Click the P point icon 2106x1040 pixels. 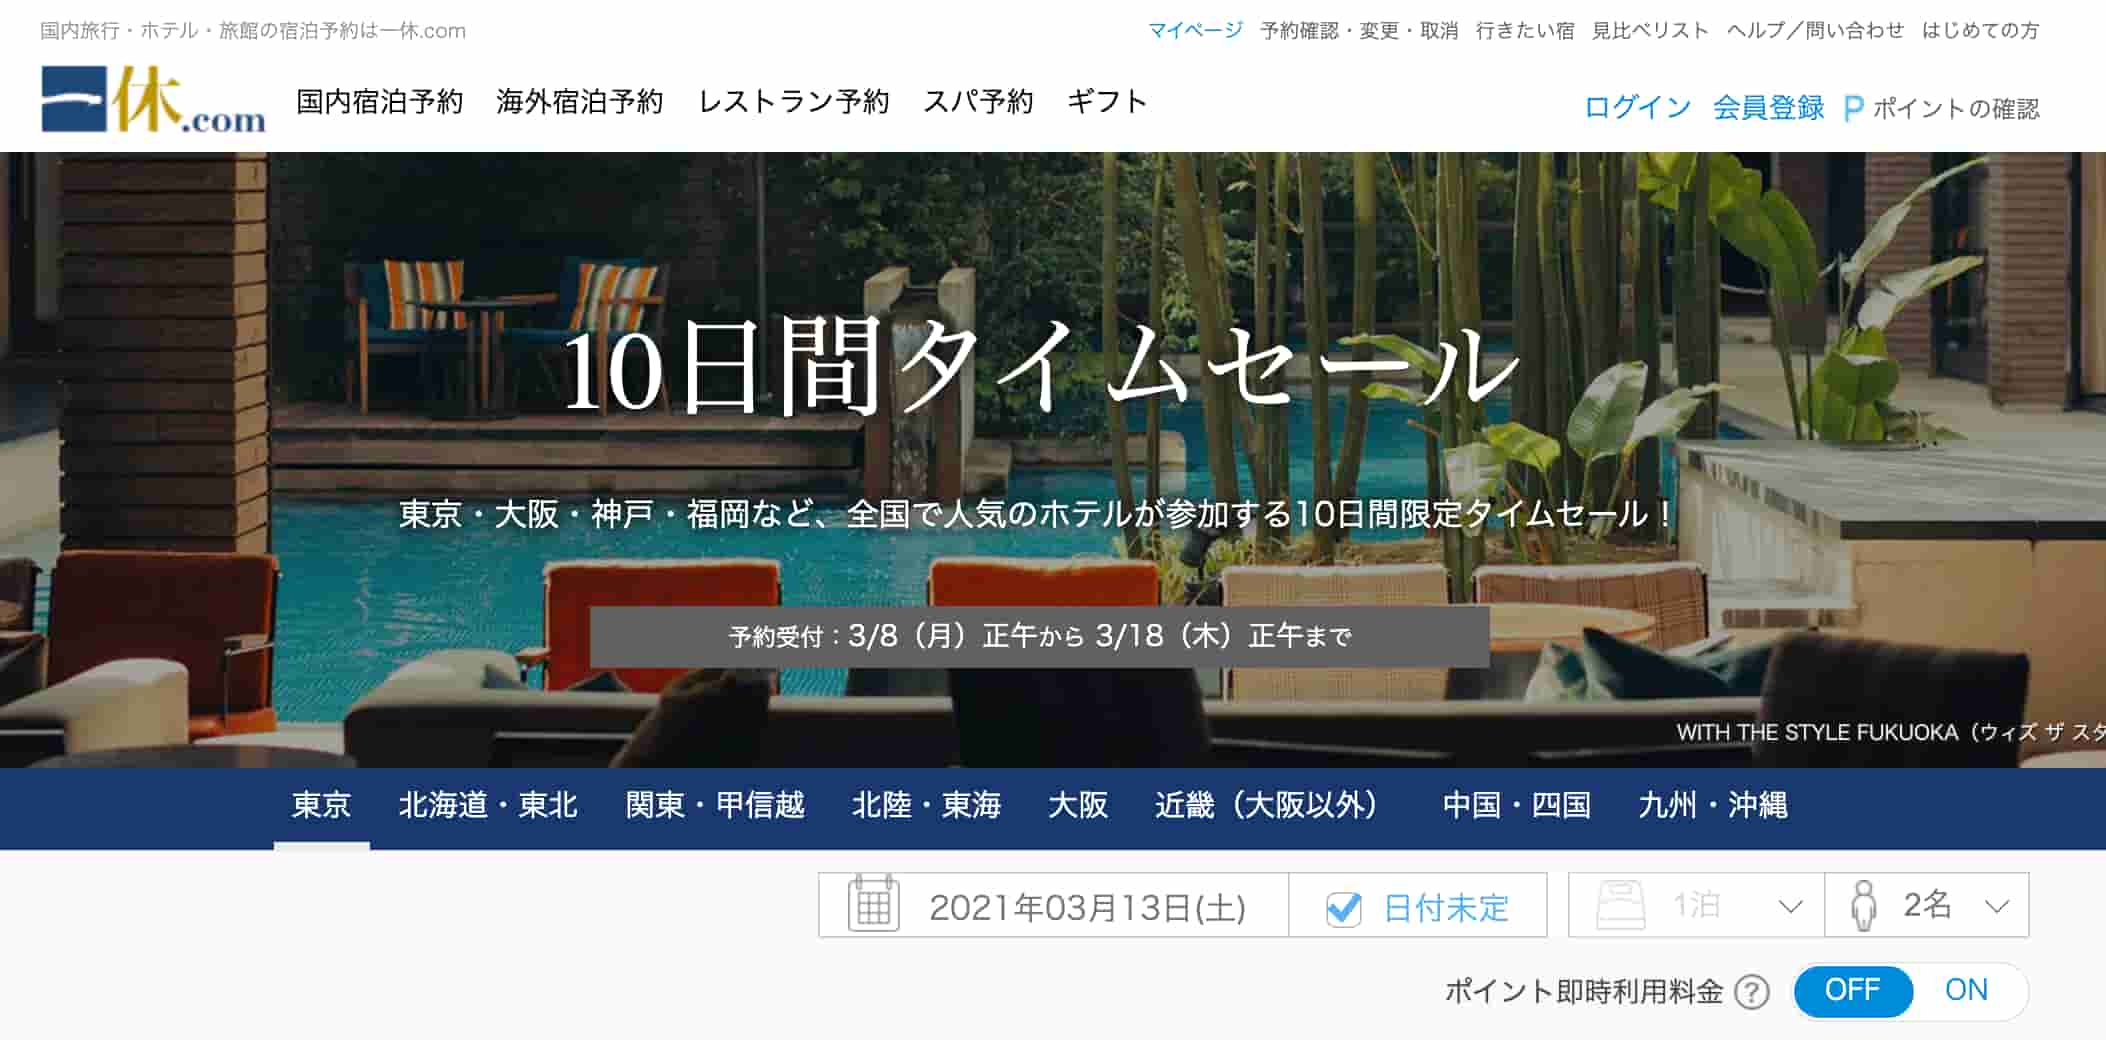(1853, 108)
